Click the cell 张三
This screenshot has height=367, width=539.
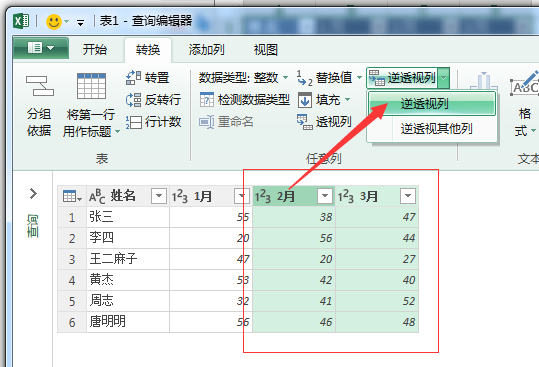pos(128,217)
